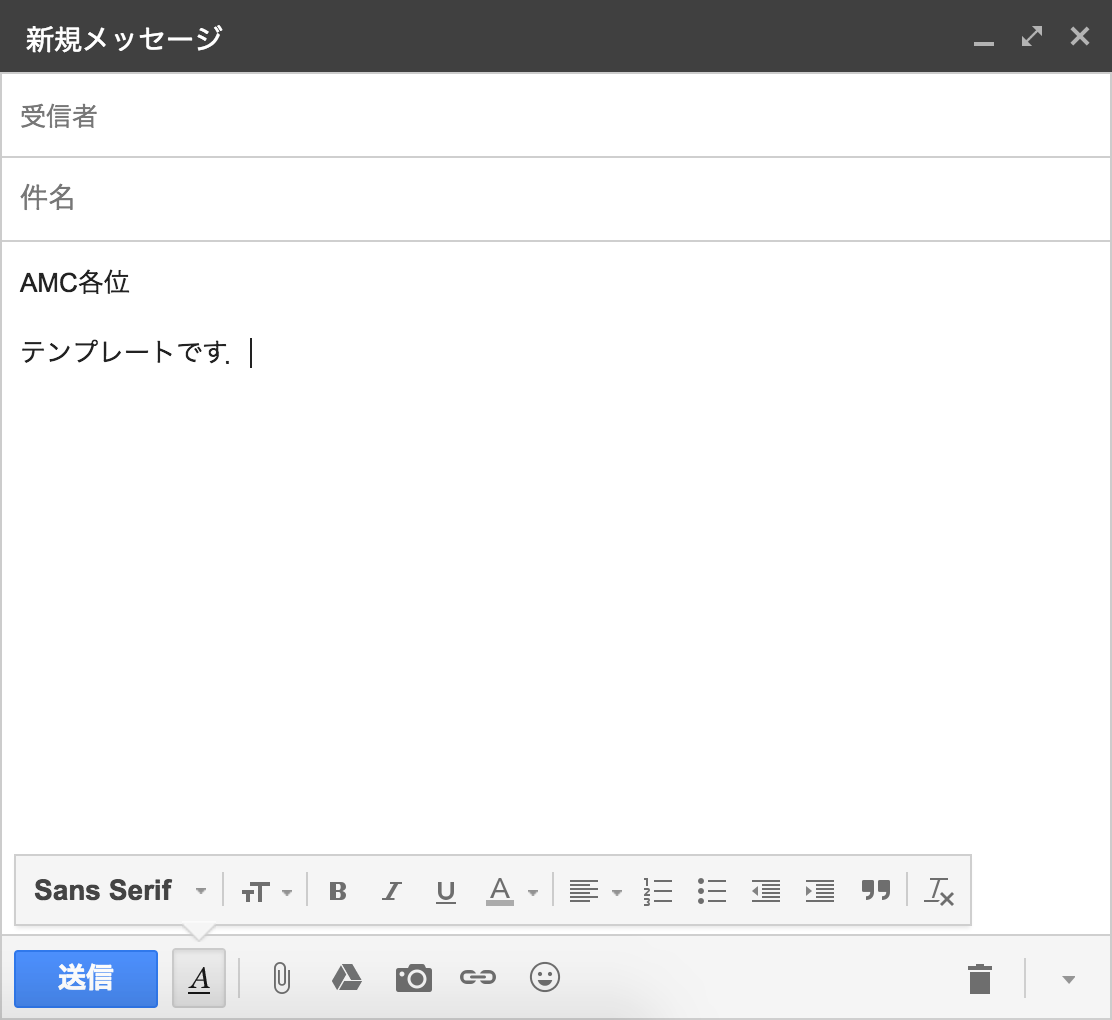Click the 件名 subject field

(x=555, y=198)
